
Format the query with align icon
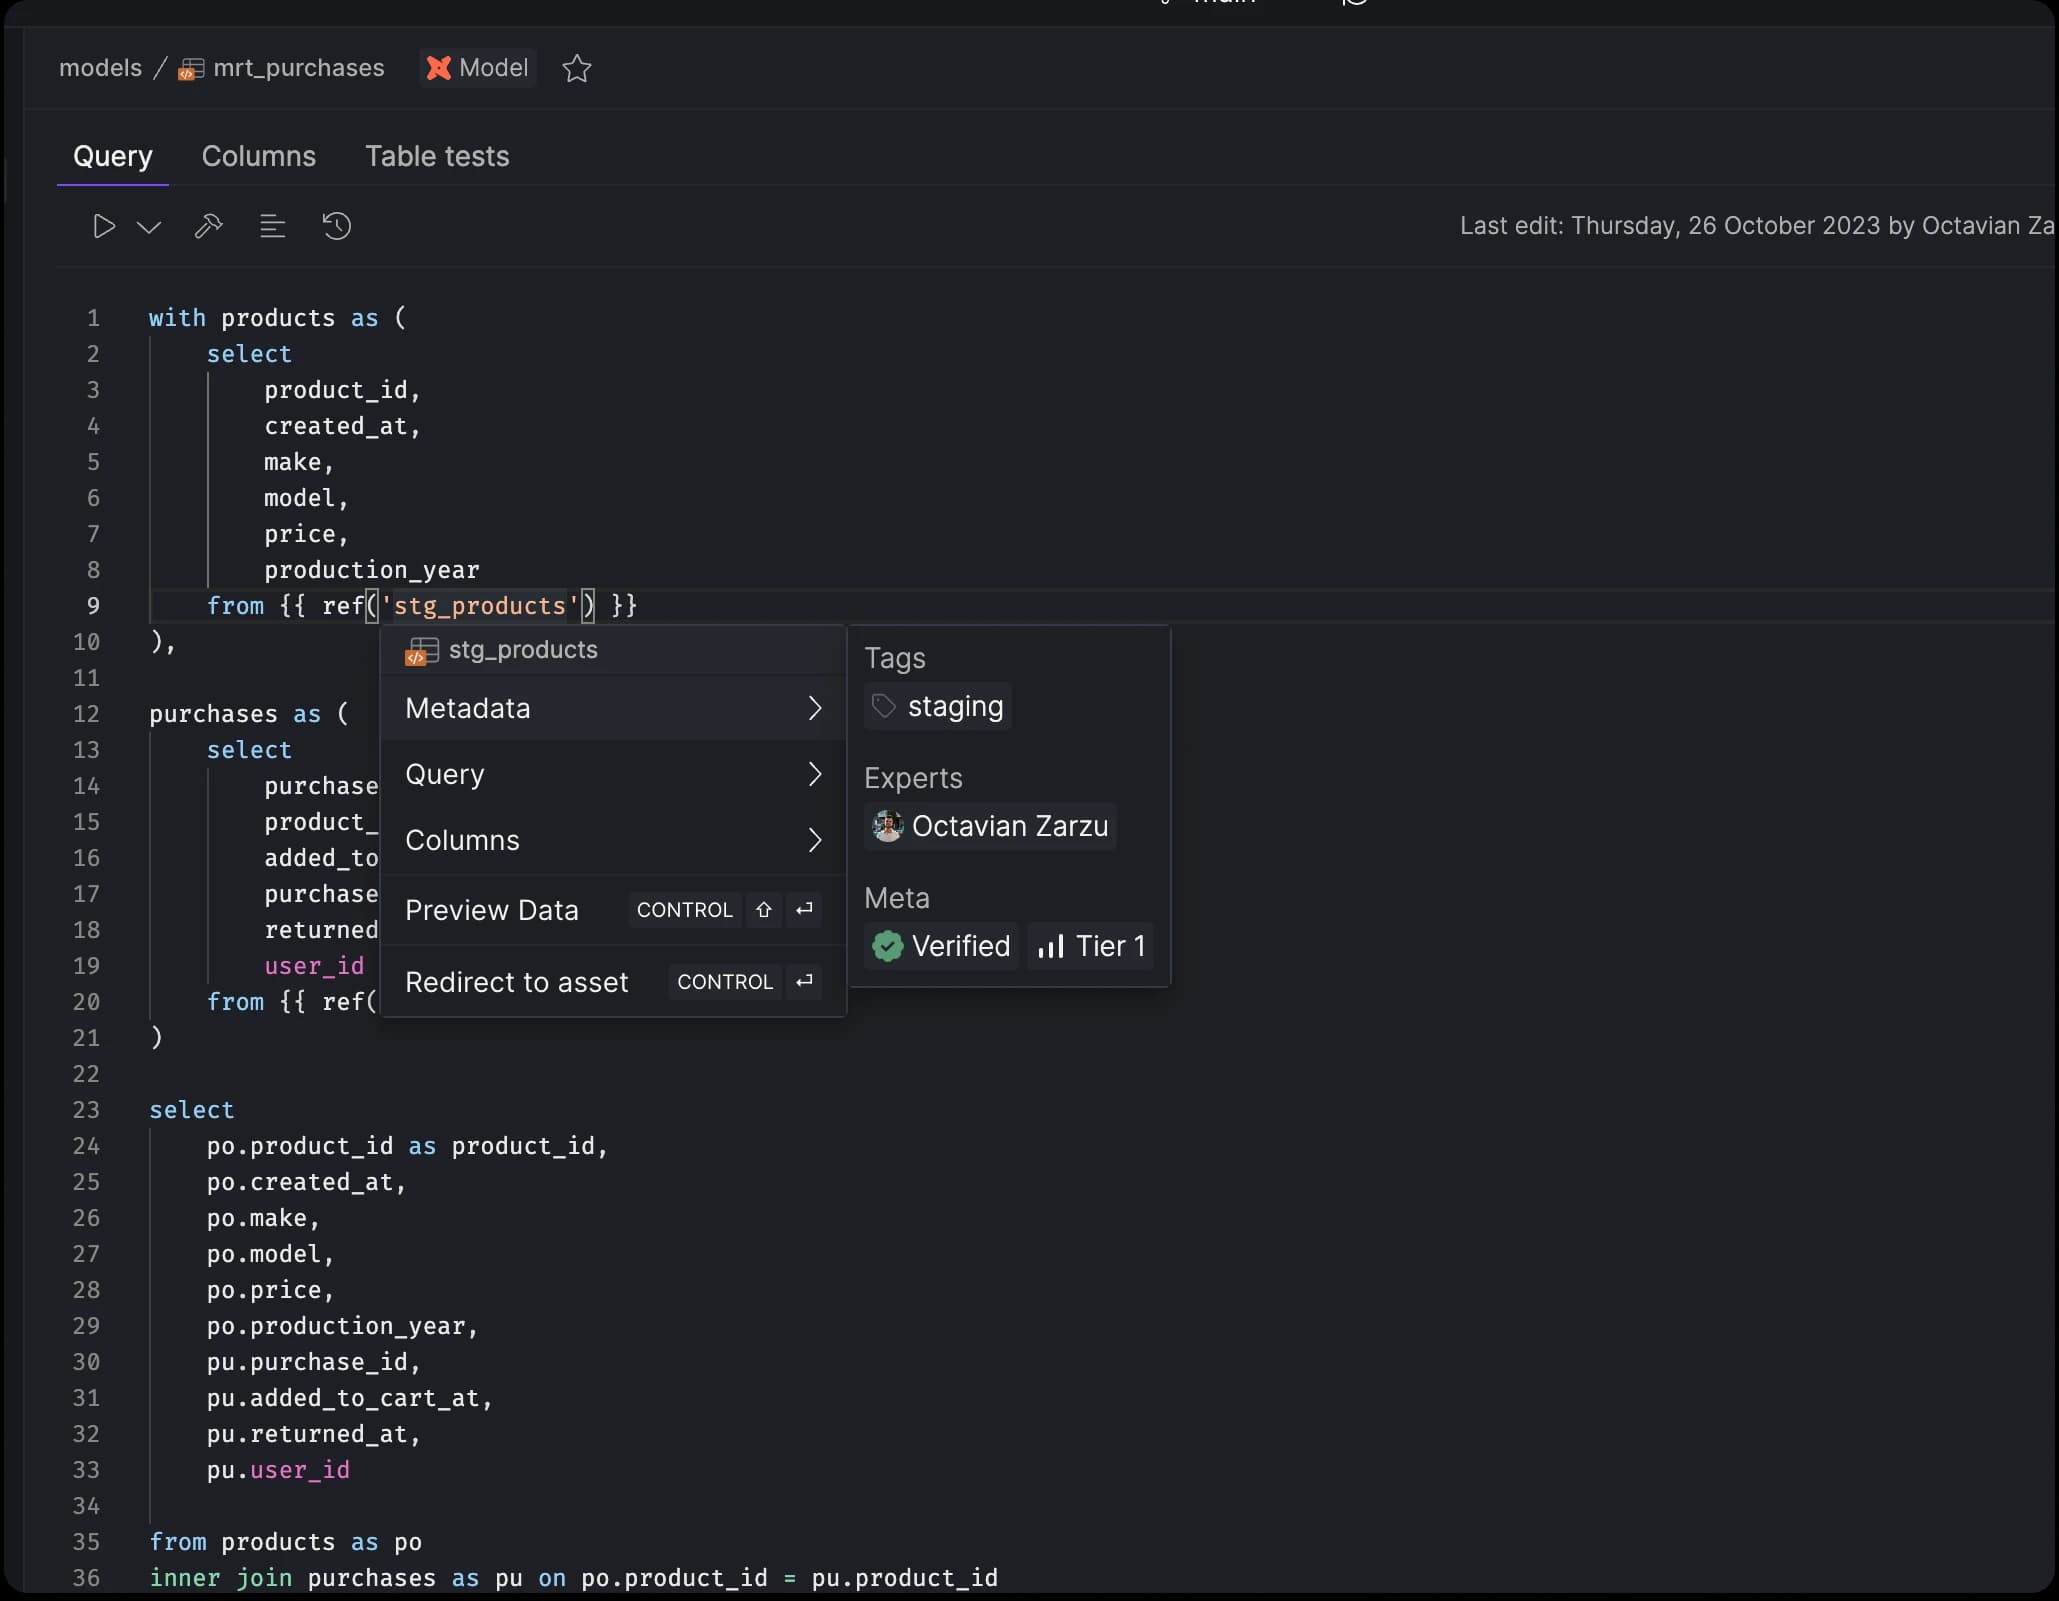click(x=272, y=227)
